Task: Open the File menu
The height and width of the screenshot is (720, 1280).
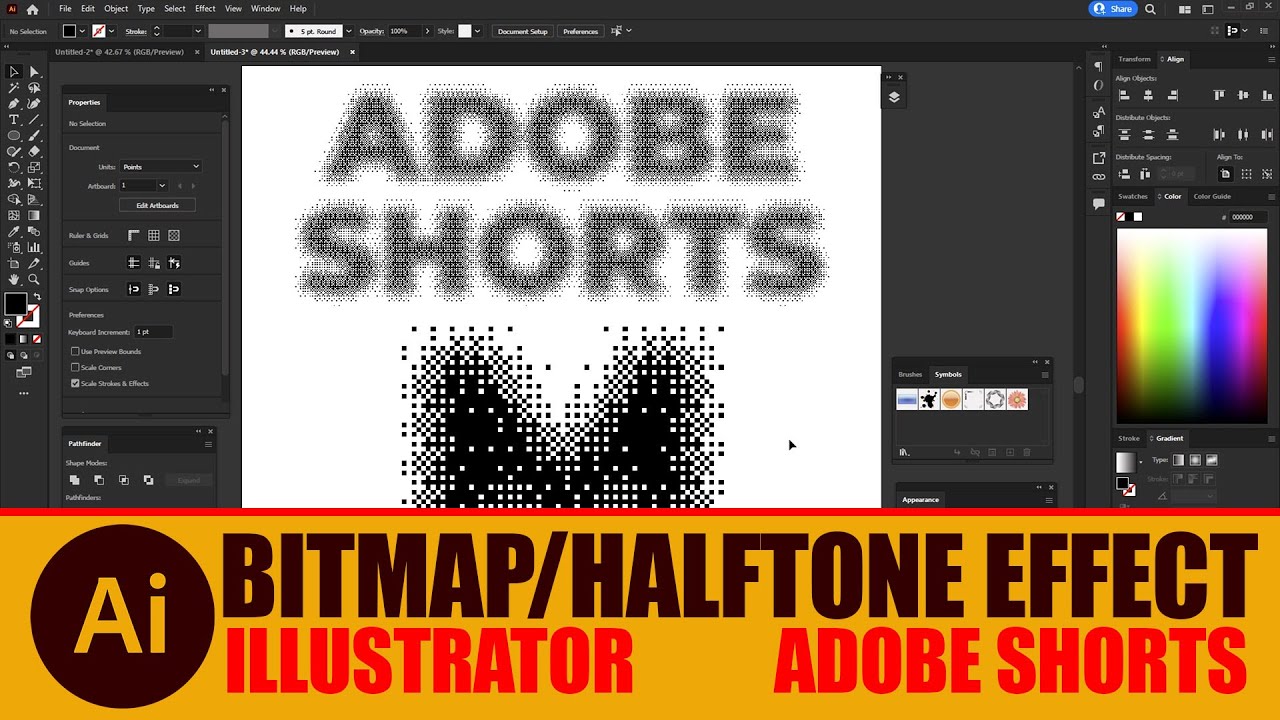Action: pyautogui.click(x=65, y=8)
